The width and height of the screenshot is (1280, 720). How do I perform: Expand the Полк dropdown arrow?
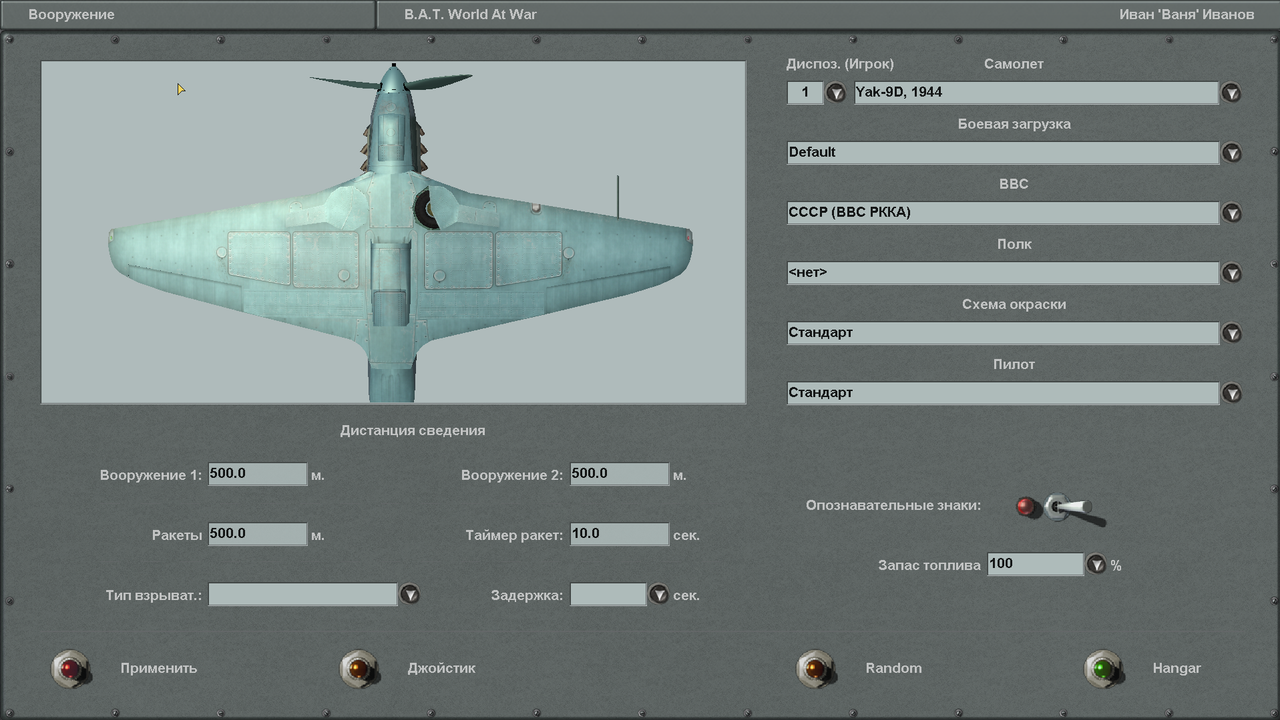tap(1232, 273)
